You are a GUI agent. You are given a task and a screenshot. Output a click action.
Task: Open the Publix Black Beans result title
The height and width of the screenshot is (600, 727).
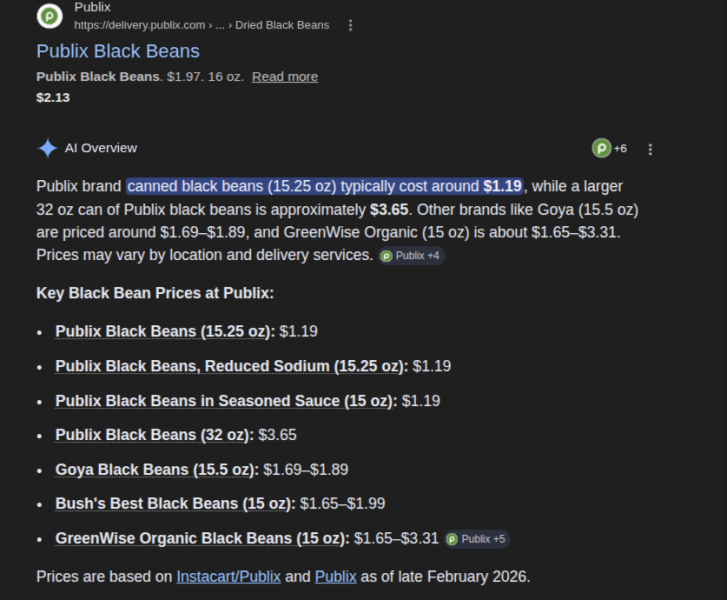point(118,51)
